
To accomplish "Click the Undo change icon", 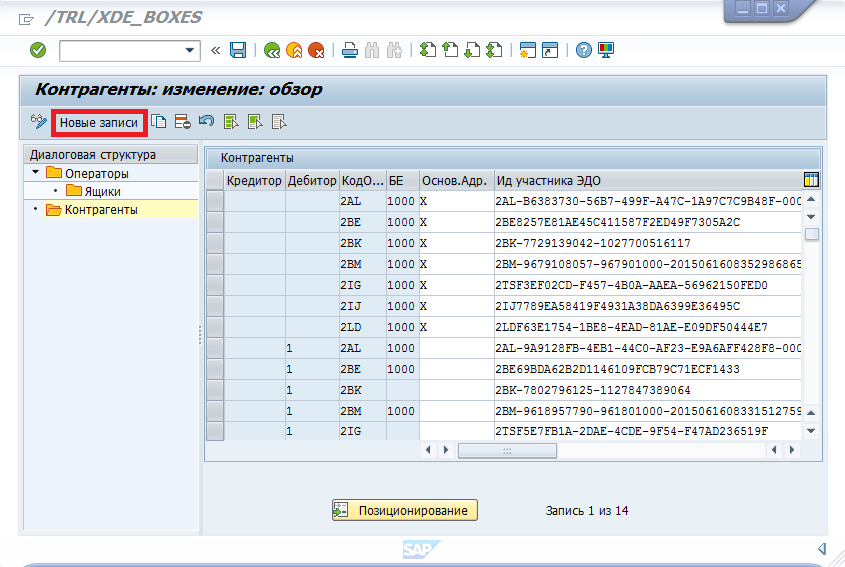I will 206,122.
